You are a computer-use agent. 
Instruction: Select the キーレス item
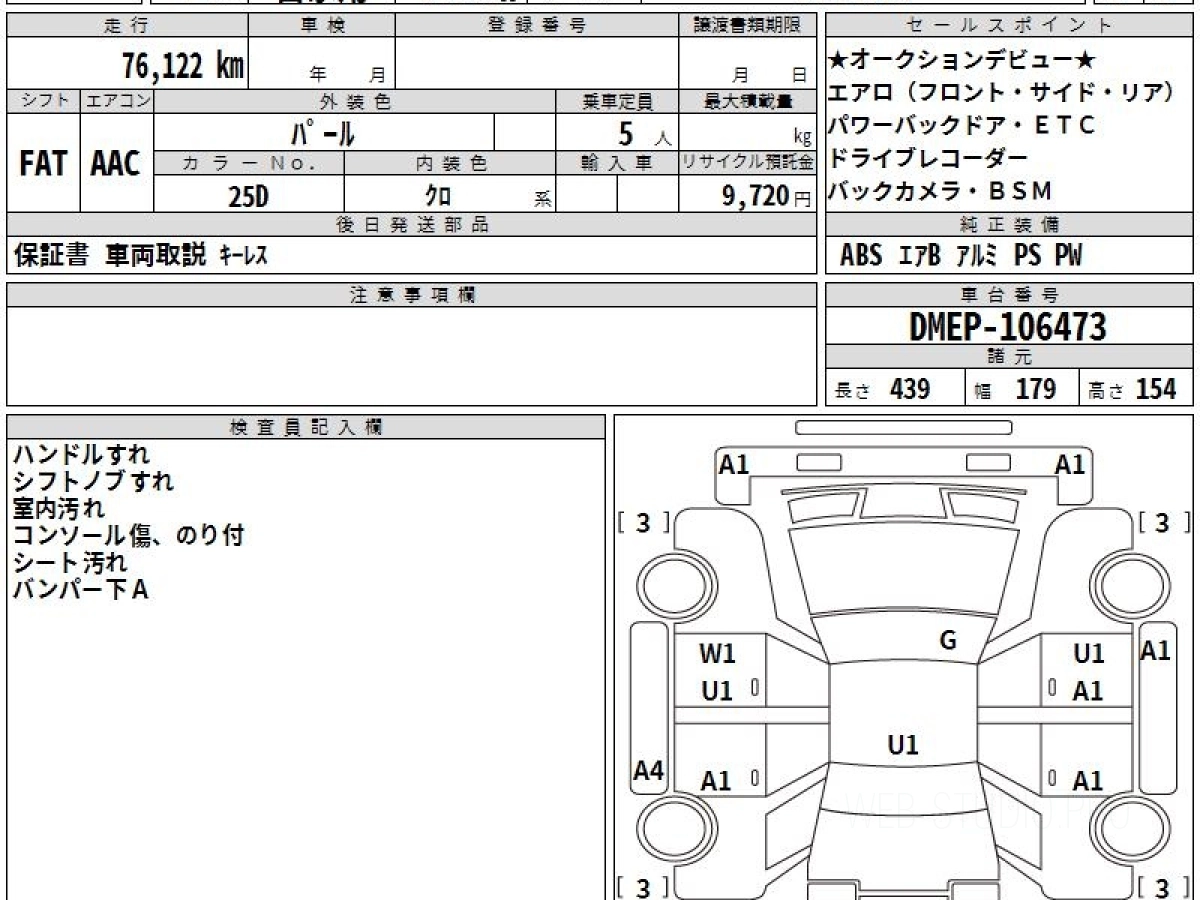click(x=243, y=257)
